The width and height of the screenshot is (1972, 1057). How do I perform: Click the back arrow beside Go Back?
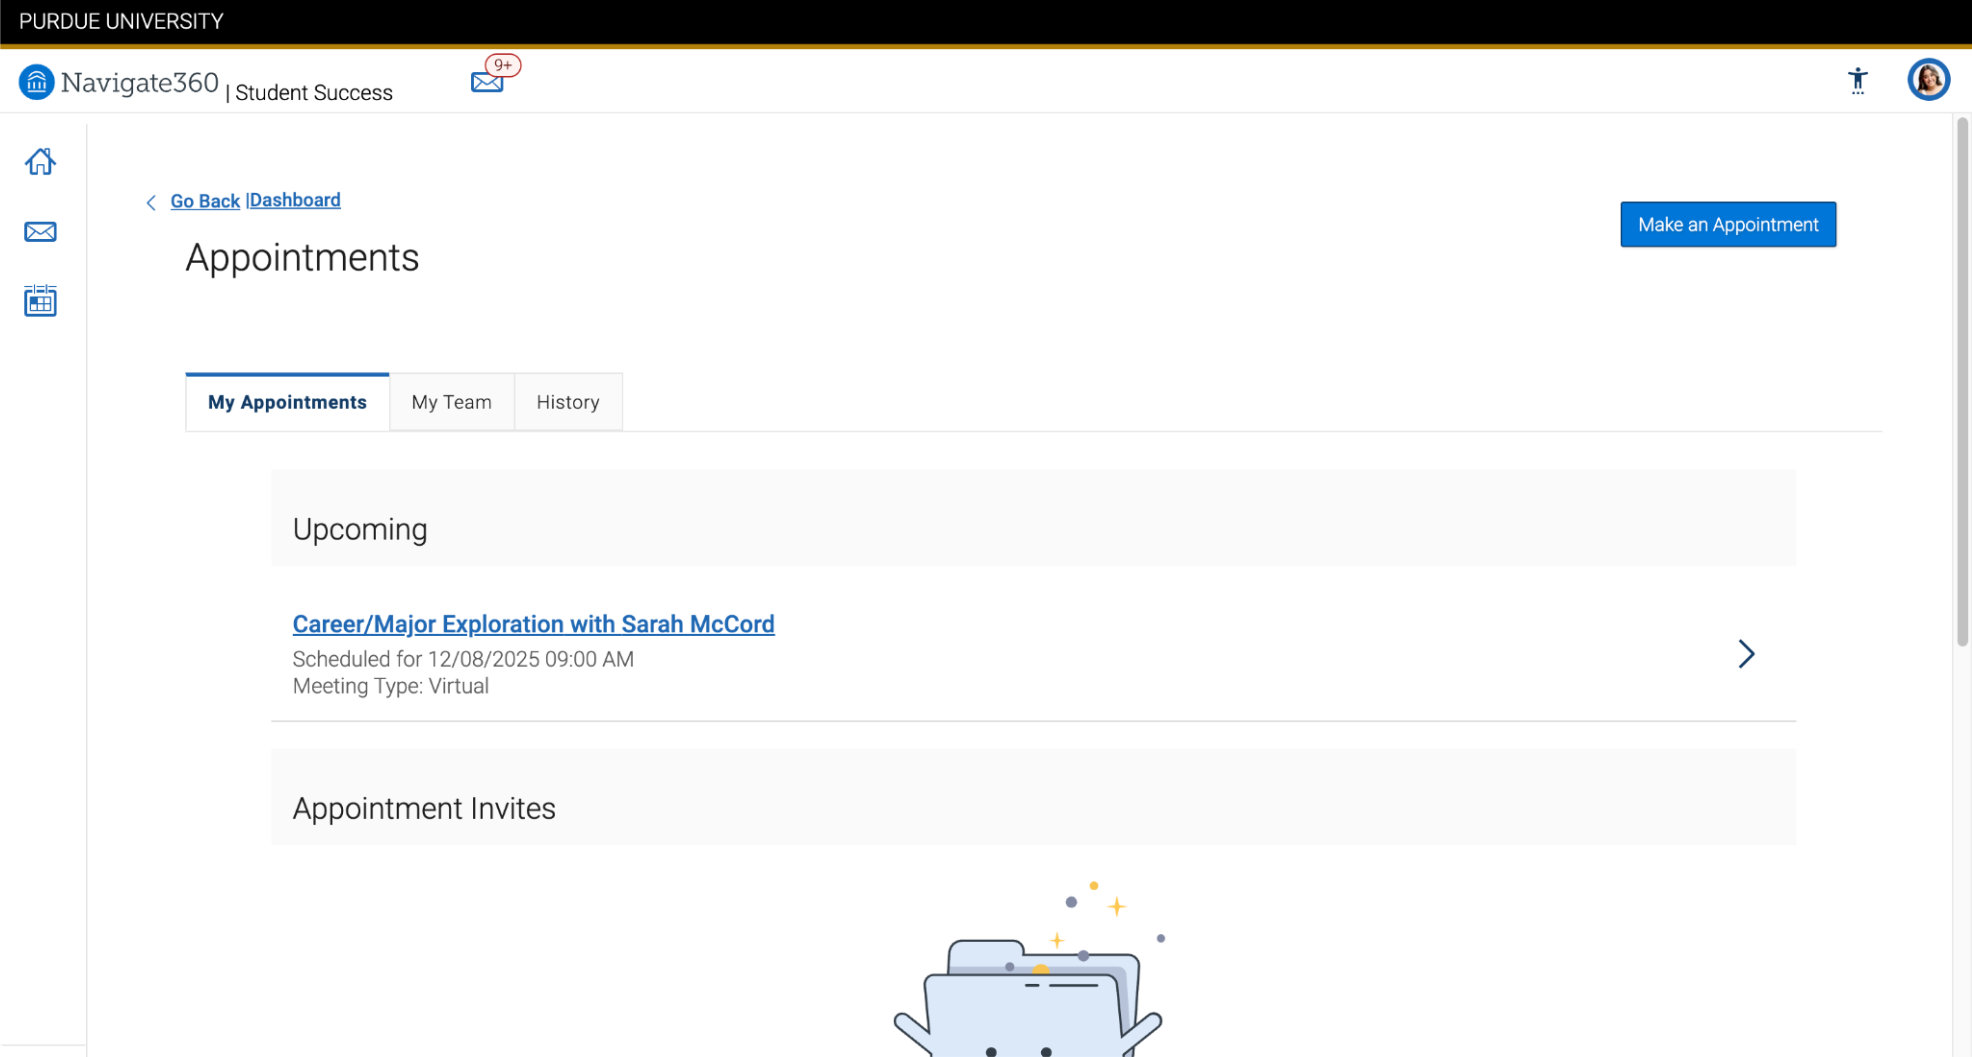151,203
